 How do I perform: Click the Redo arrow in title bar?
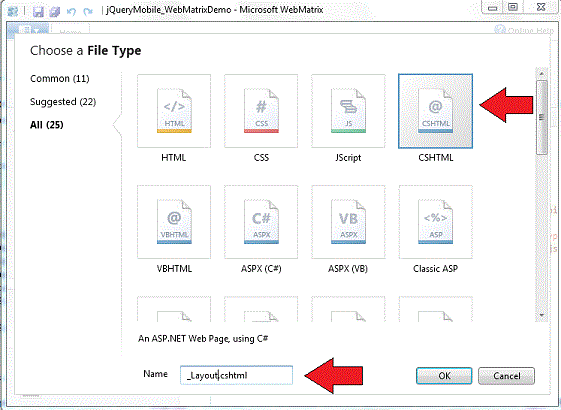(88, 11)
